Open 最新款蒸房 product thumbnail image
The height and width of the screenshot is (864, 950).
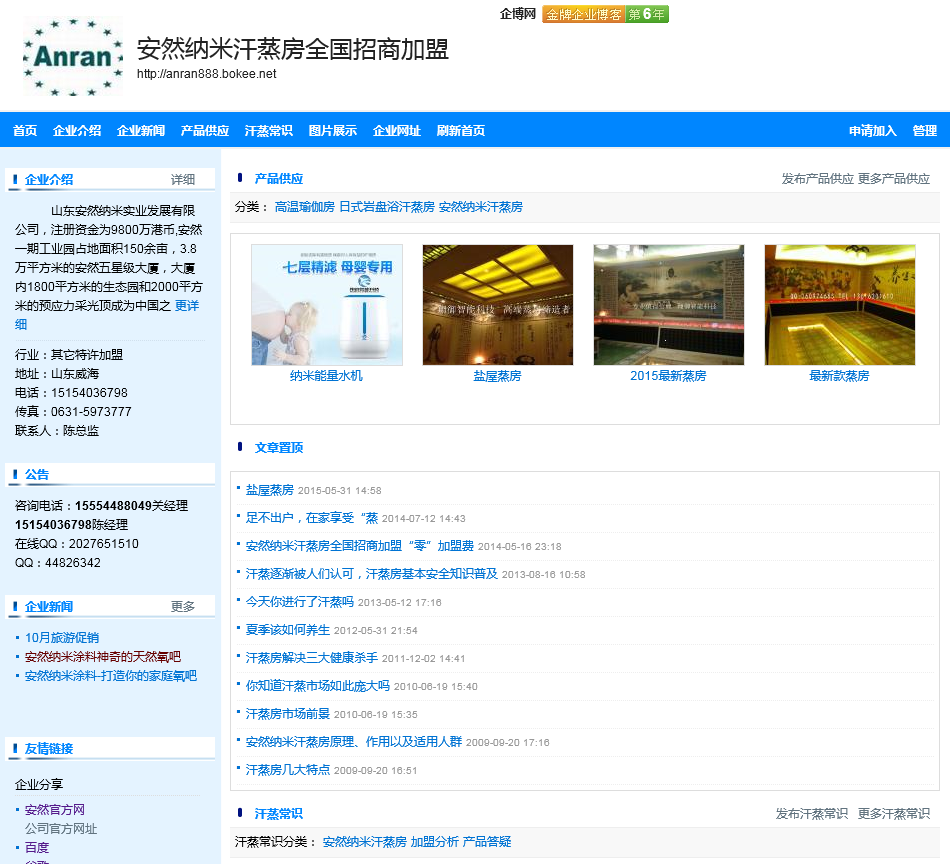click(x=840, y=305)
